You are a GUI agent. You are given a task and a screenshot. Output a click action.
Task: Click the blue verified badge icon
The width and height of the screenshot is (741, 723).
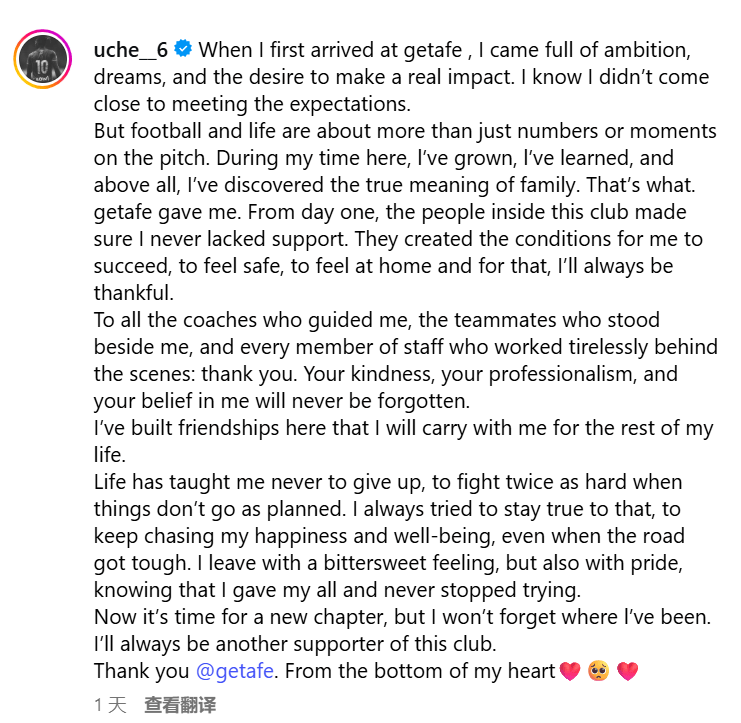(183, 49)
